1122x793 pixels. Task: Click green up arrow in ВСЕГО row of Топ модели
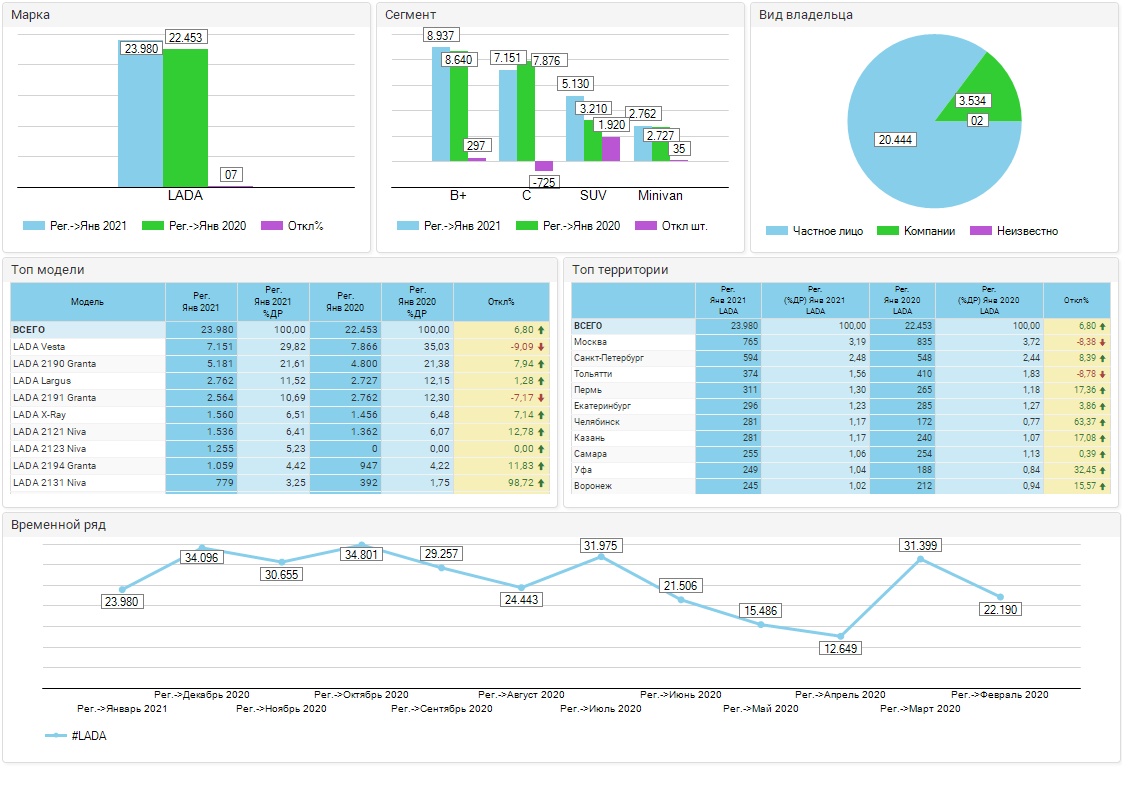tap(541, 329)
